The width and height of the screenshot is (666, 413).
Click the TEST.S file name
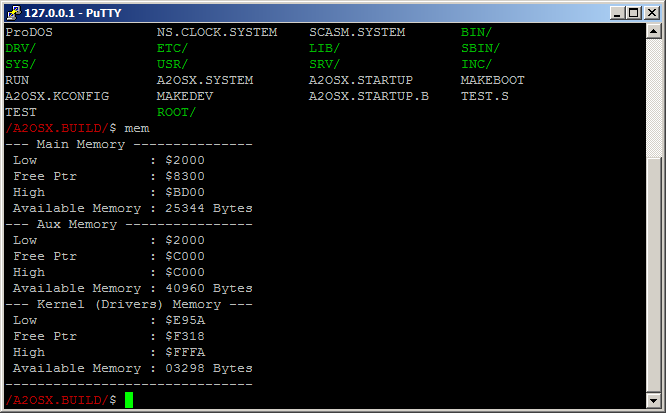coord(485,96)
